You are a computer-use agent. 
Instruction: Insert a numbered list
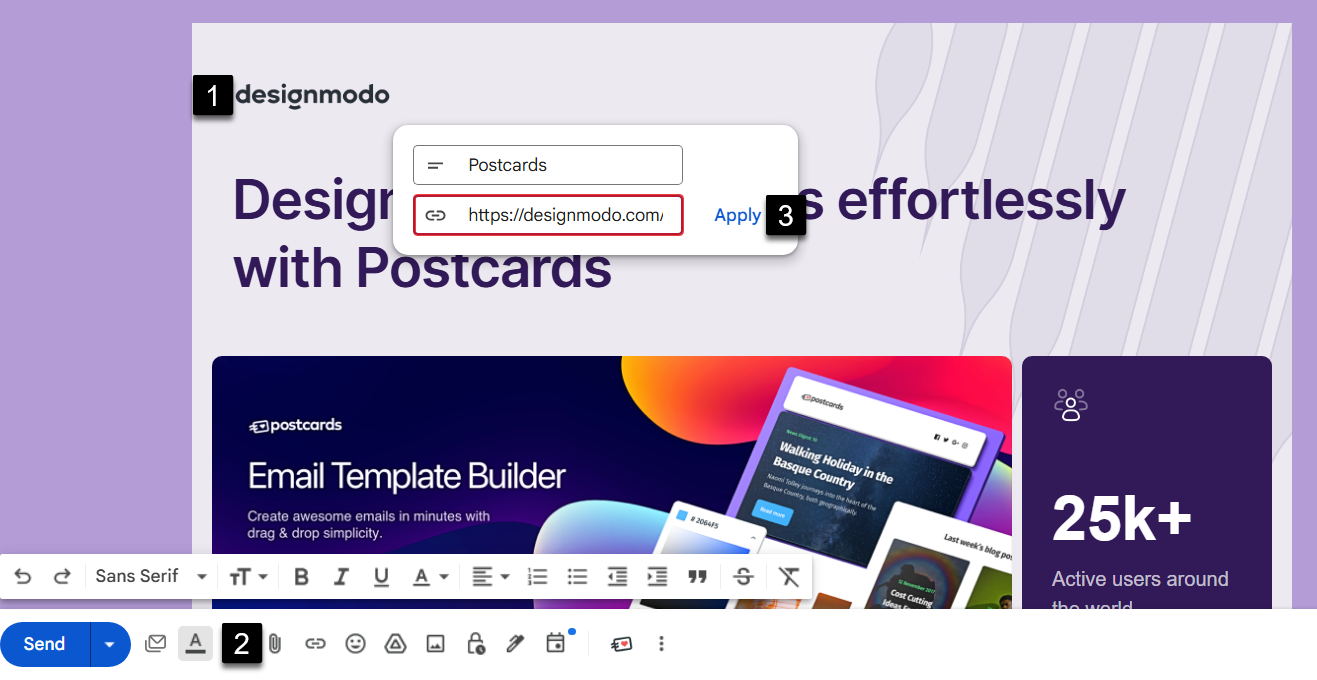click(538, 577)
